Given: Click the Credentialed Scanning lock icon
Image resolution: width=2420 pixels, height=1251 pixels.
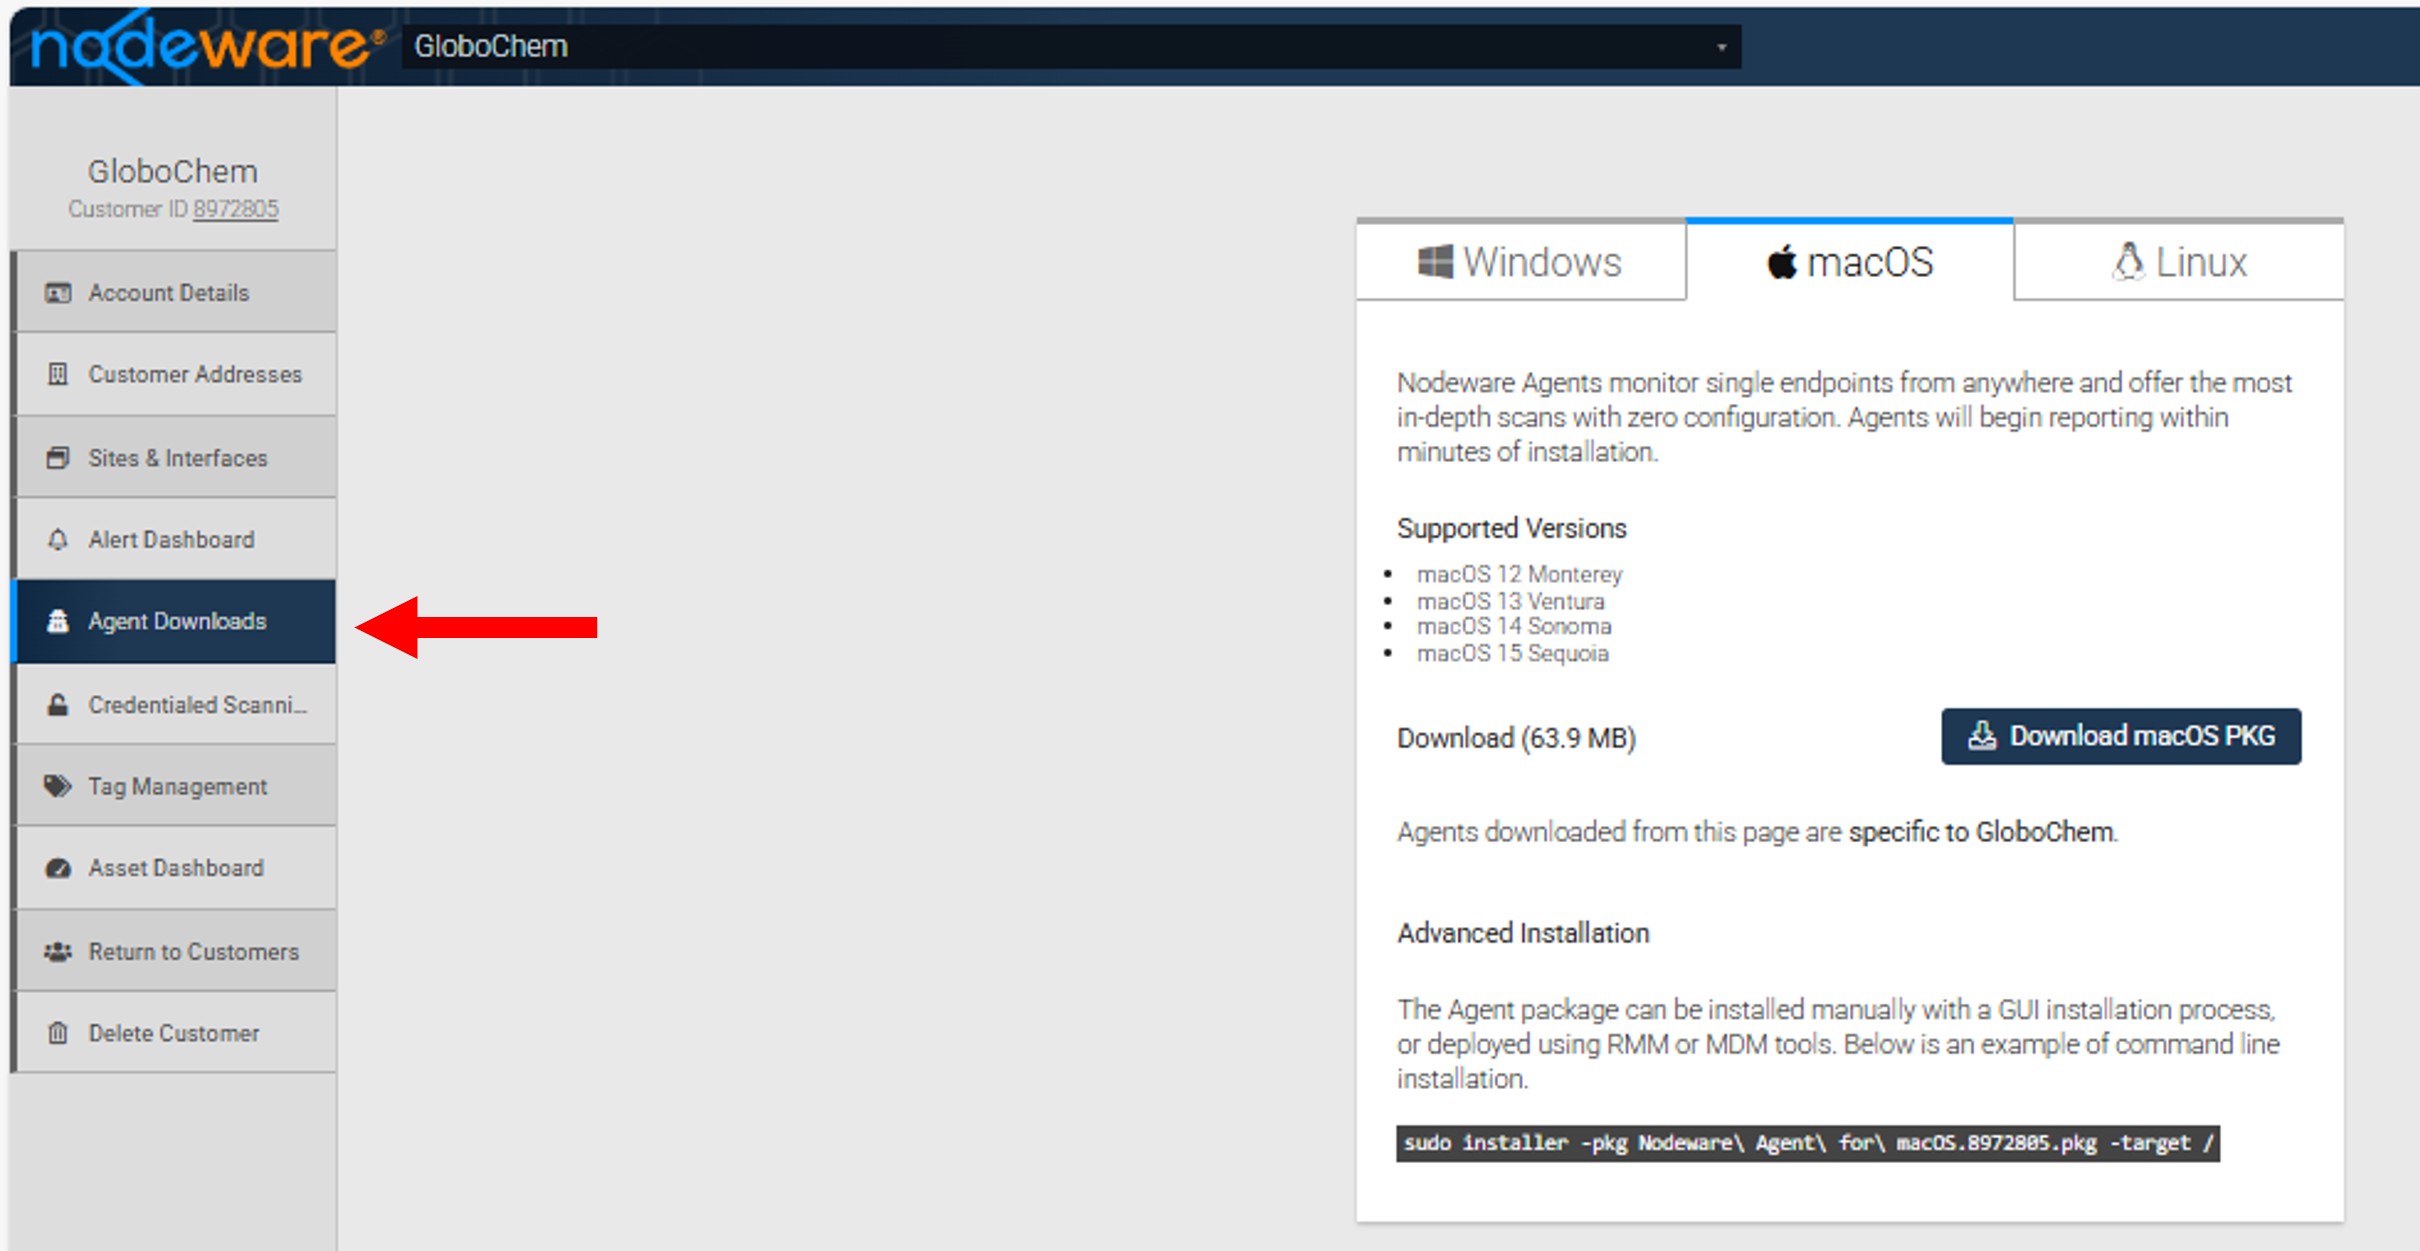Looking at the screenshot, I should pos(58,704).
